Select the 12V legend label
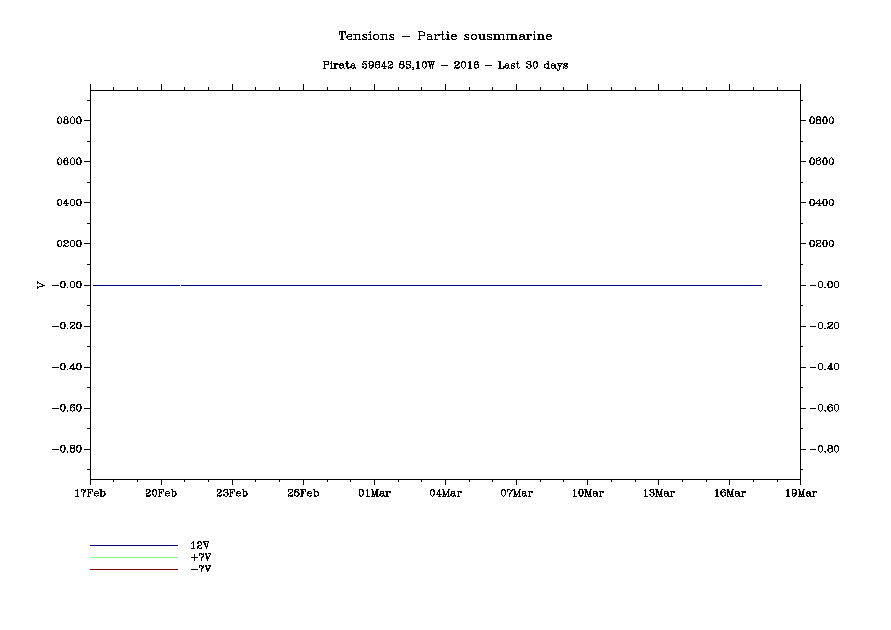 [200, 545]
